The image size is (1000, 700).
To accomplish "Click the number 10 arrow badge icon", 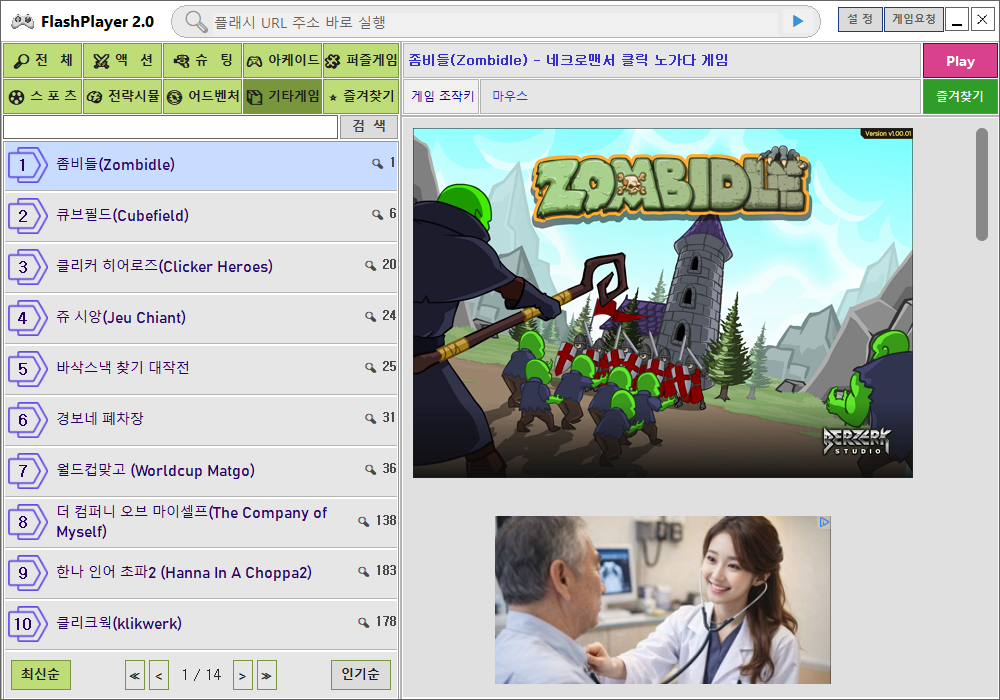I will point(27,624).
